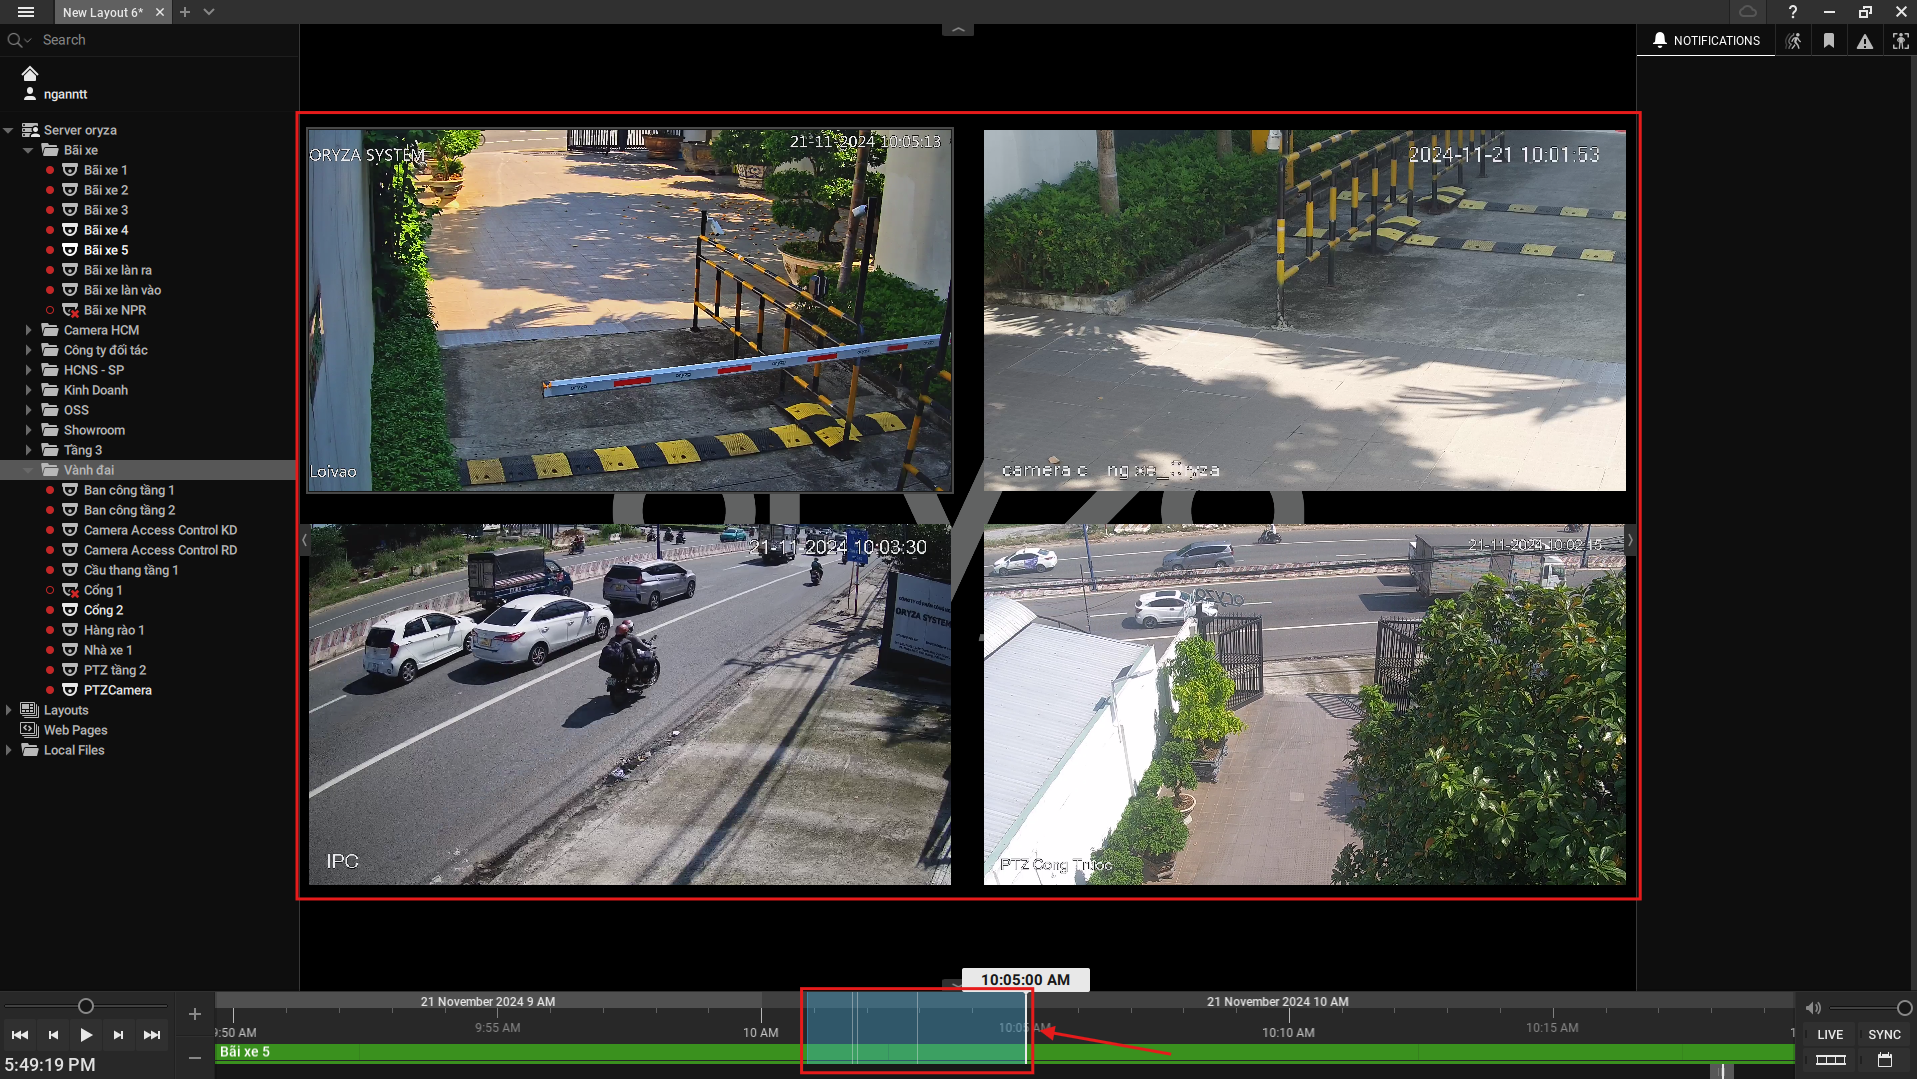Collapse the Server oryza node
Viewport: 1917px width, 1079px height.
[x=8, y=130]
